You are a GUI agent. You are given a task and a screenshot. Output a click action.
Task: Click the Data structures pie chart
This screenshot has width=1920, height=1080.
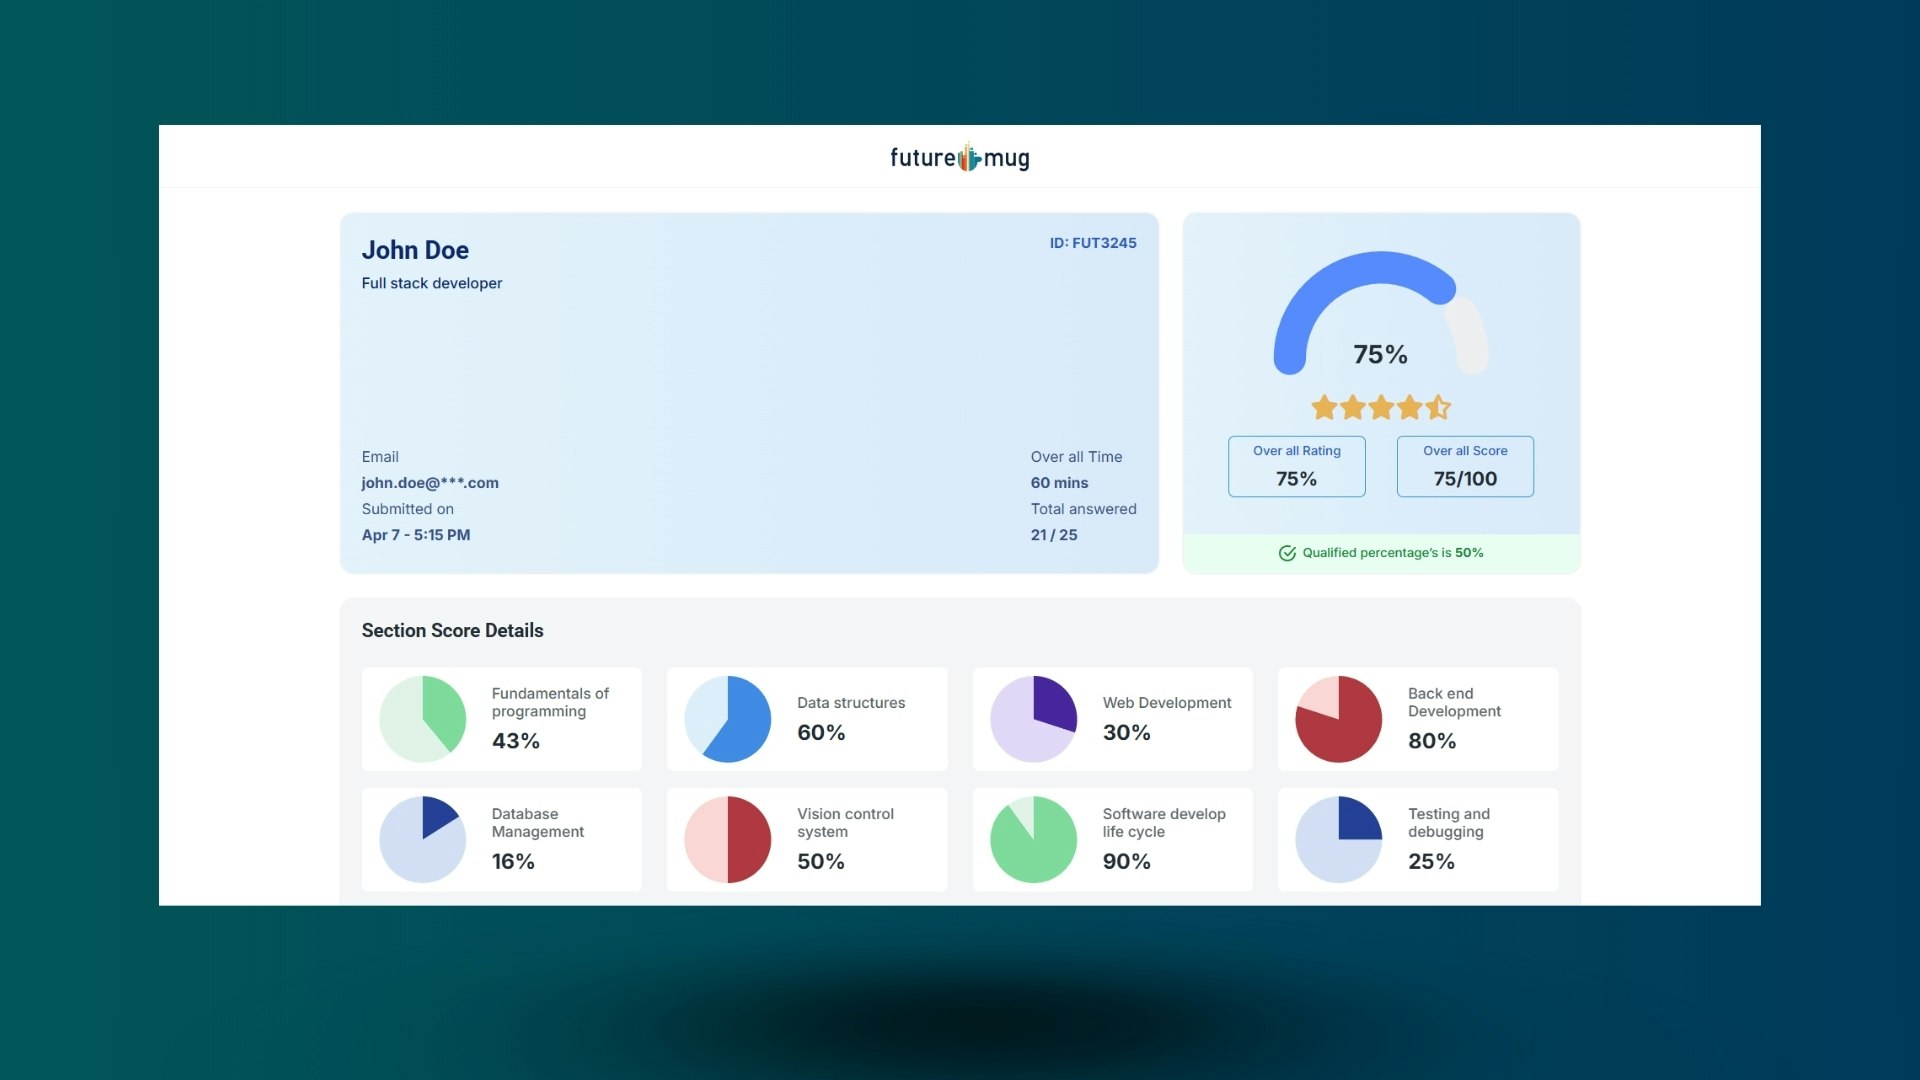click(x=728, y=718)
